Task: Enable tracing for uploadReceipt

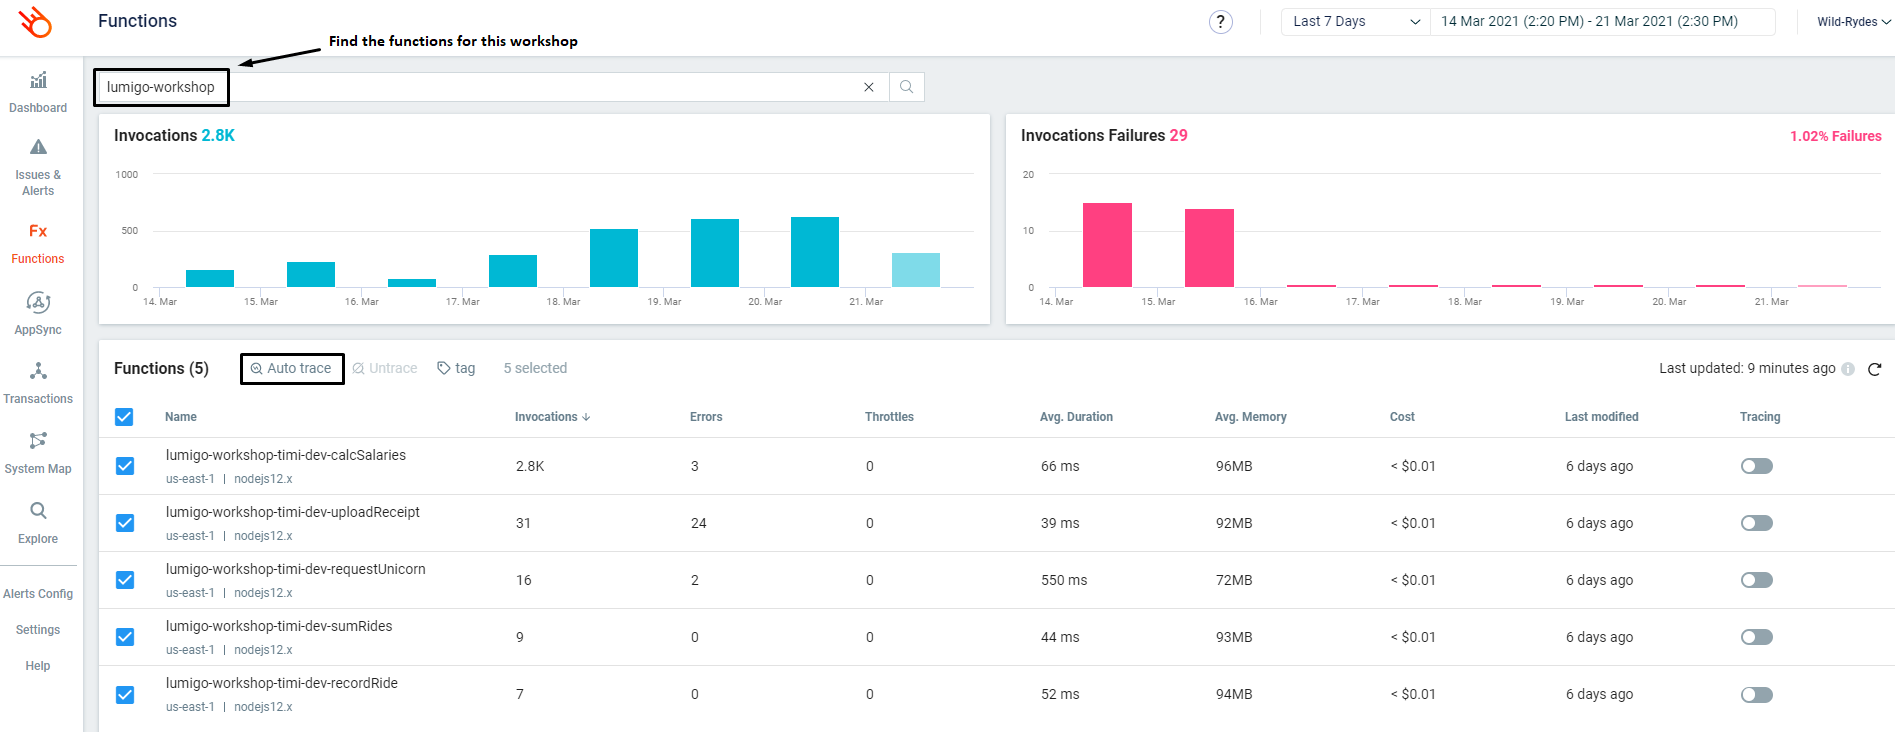Action: click(x=1757, y=523)
